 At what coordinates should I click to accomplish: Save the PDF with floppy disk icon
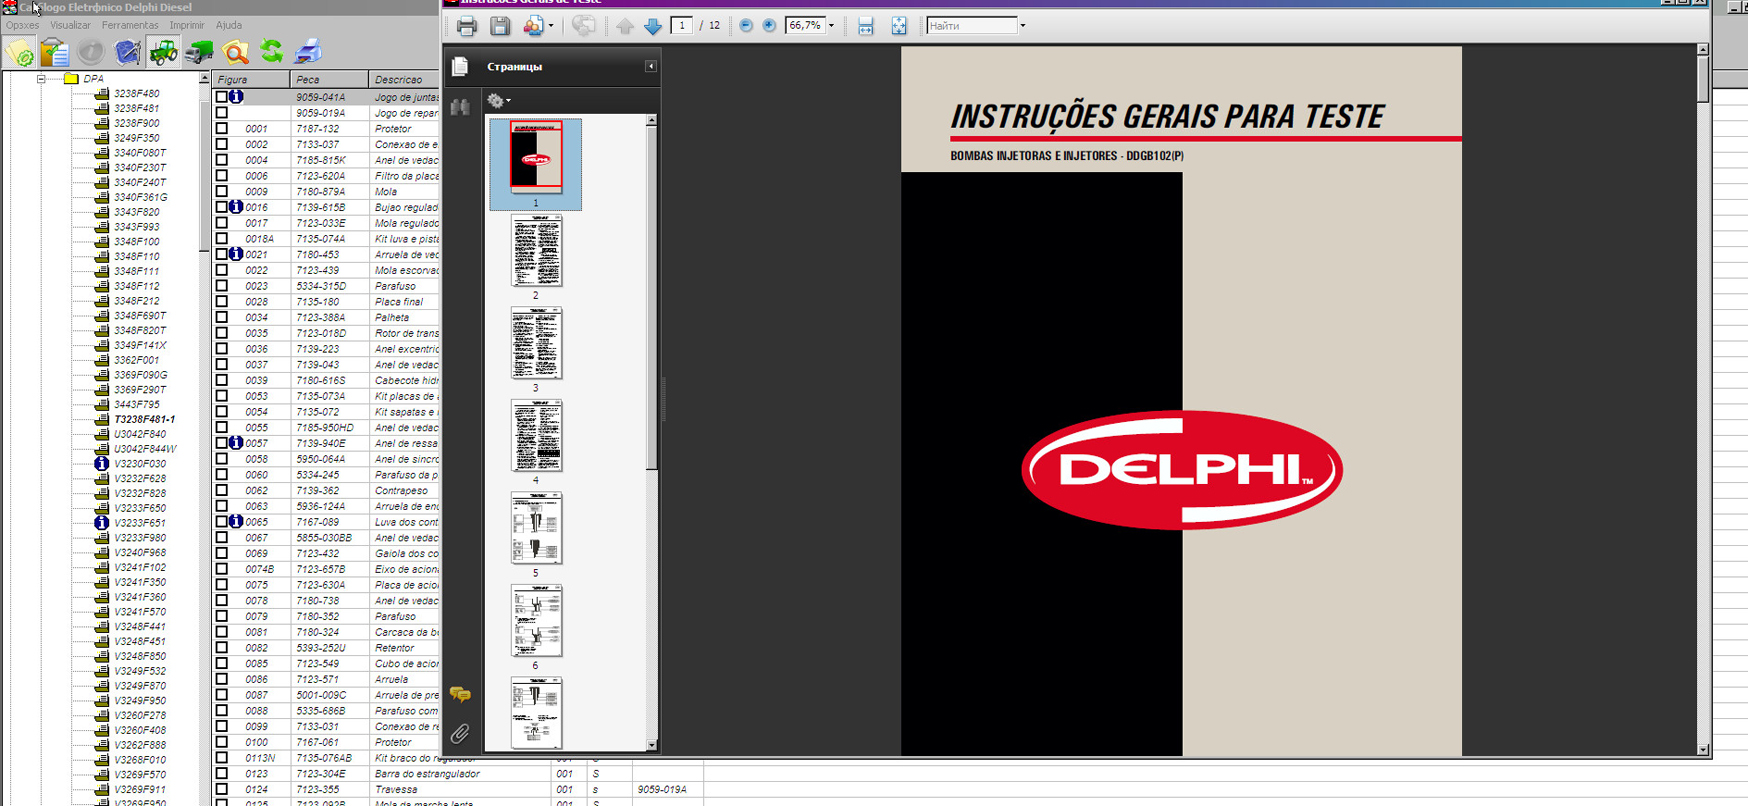(x=500, y=26)
